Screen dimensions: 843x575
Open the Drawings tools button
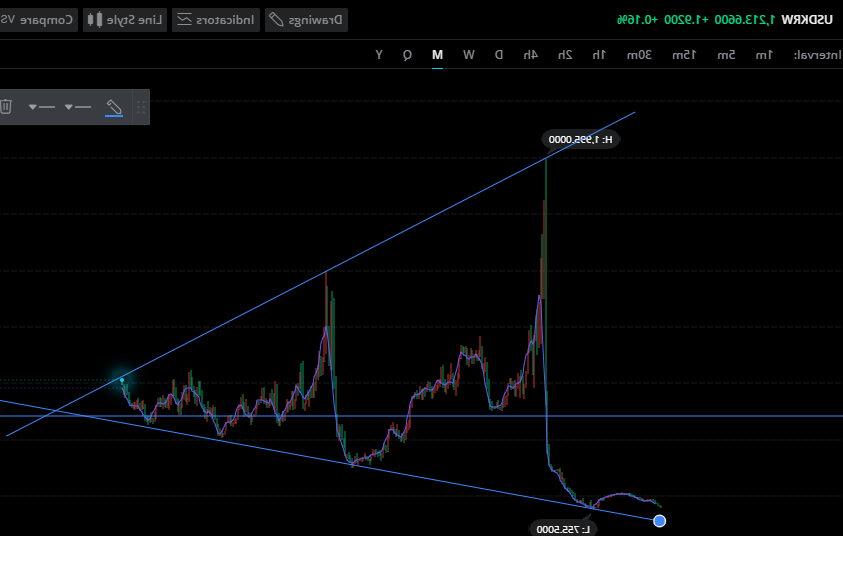306,19
